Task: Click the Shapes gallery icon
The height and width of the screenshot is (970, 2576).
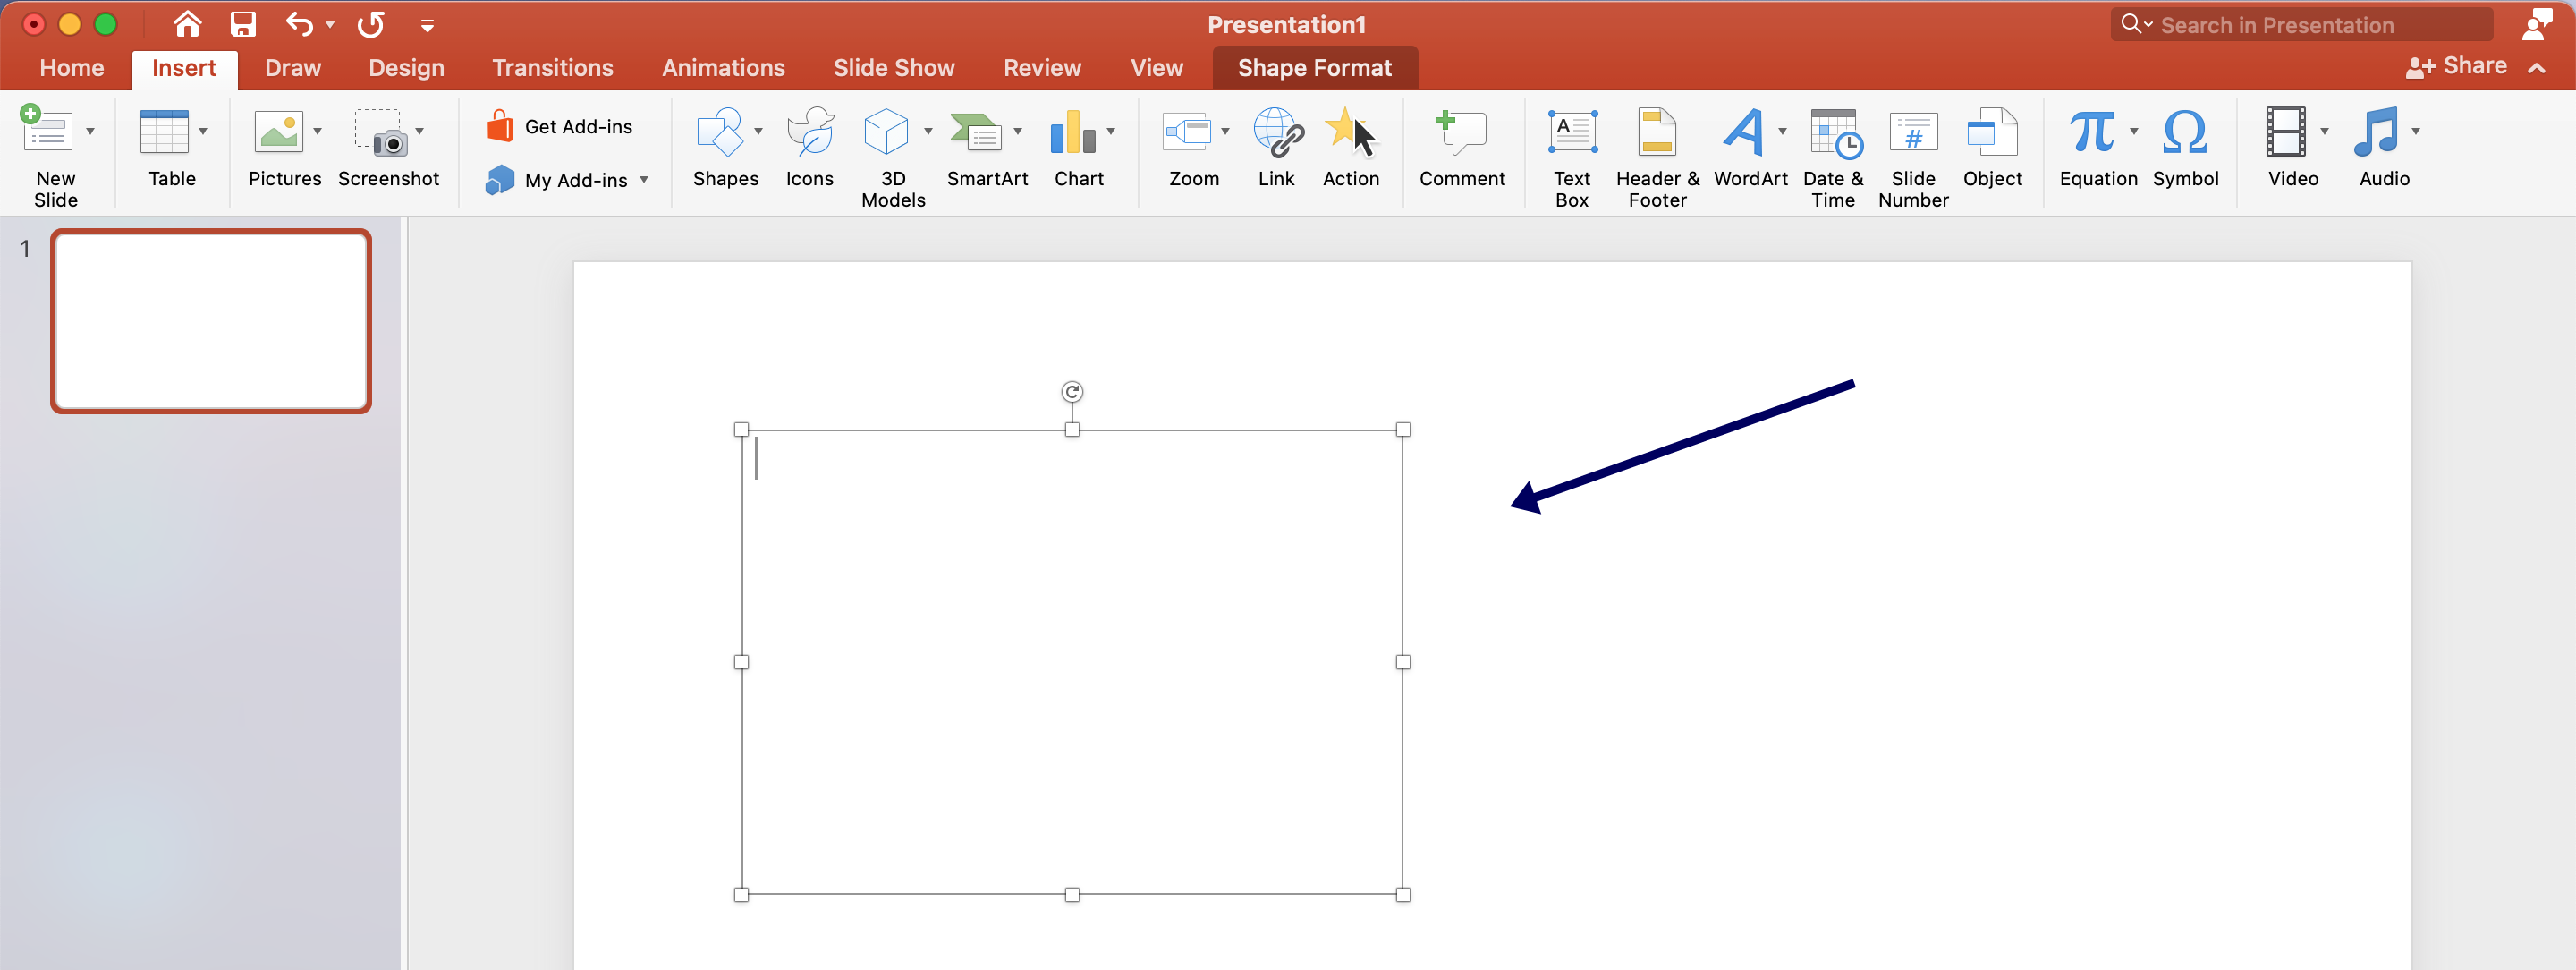Action: (x=720, y=131)
